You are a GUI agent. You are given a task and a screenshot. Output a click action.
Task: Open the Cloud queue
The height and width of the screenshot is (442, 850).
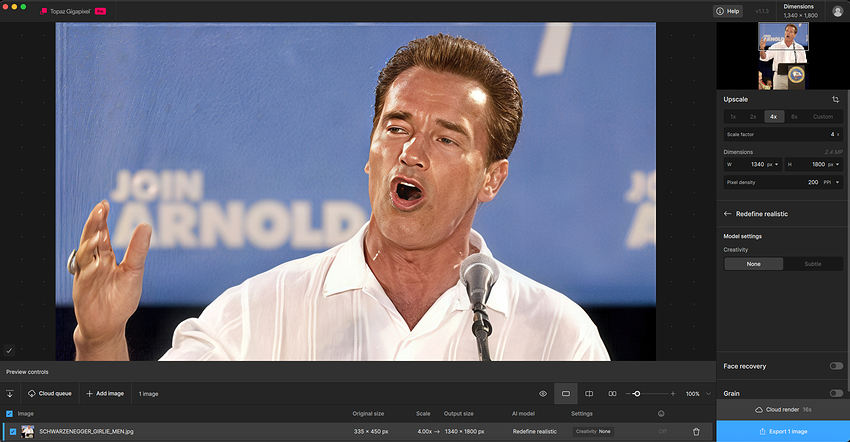[49, 394]
